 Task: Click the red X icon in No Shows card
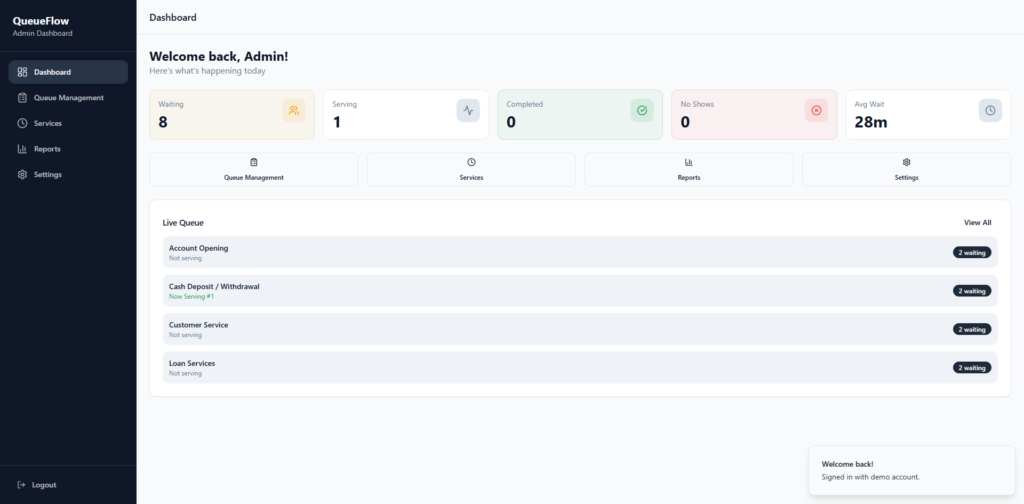point(816,110)
